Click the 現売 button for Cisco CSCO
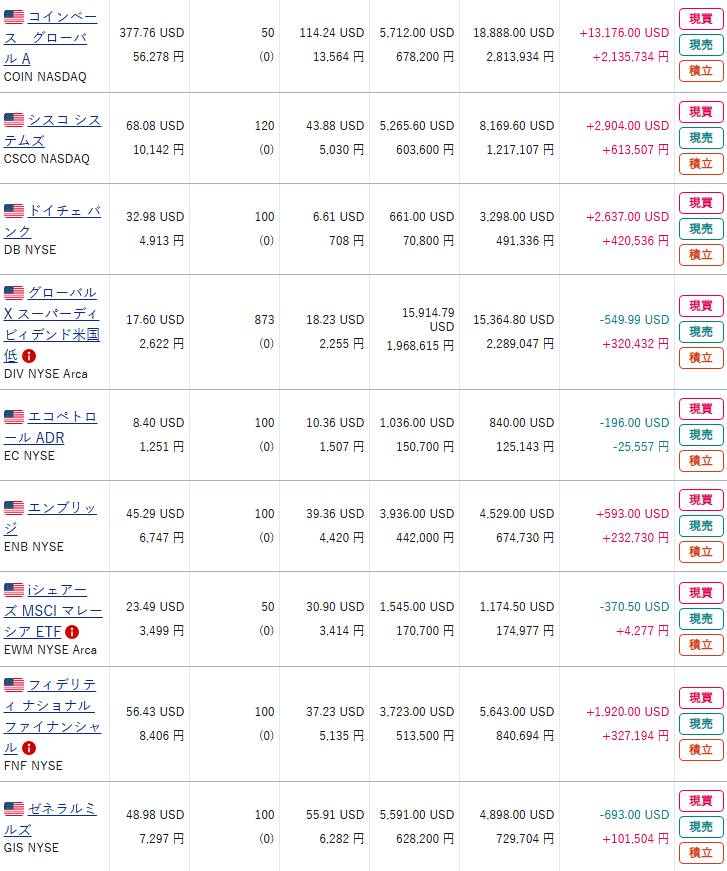 click(701, 138)
